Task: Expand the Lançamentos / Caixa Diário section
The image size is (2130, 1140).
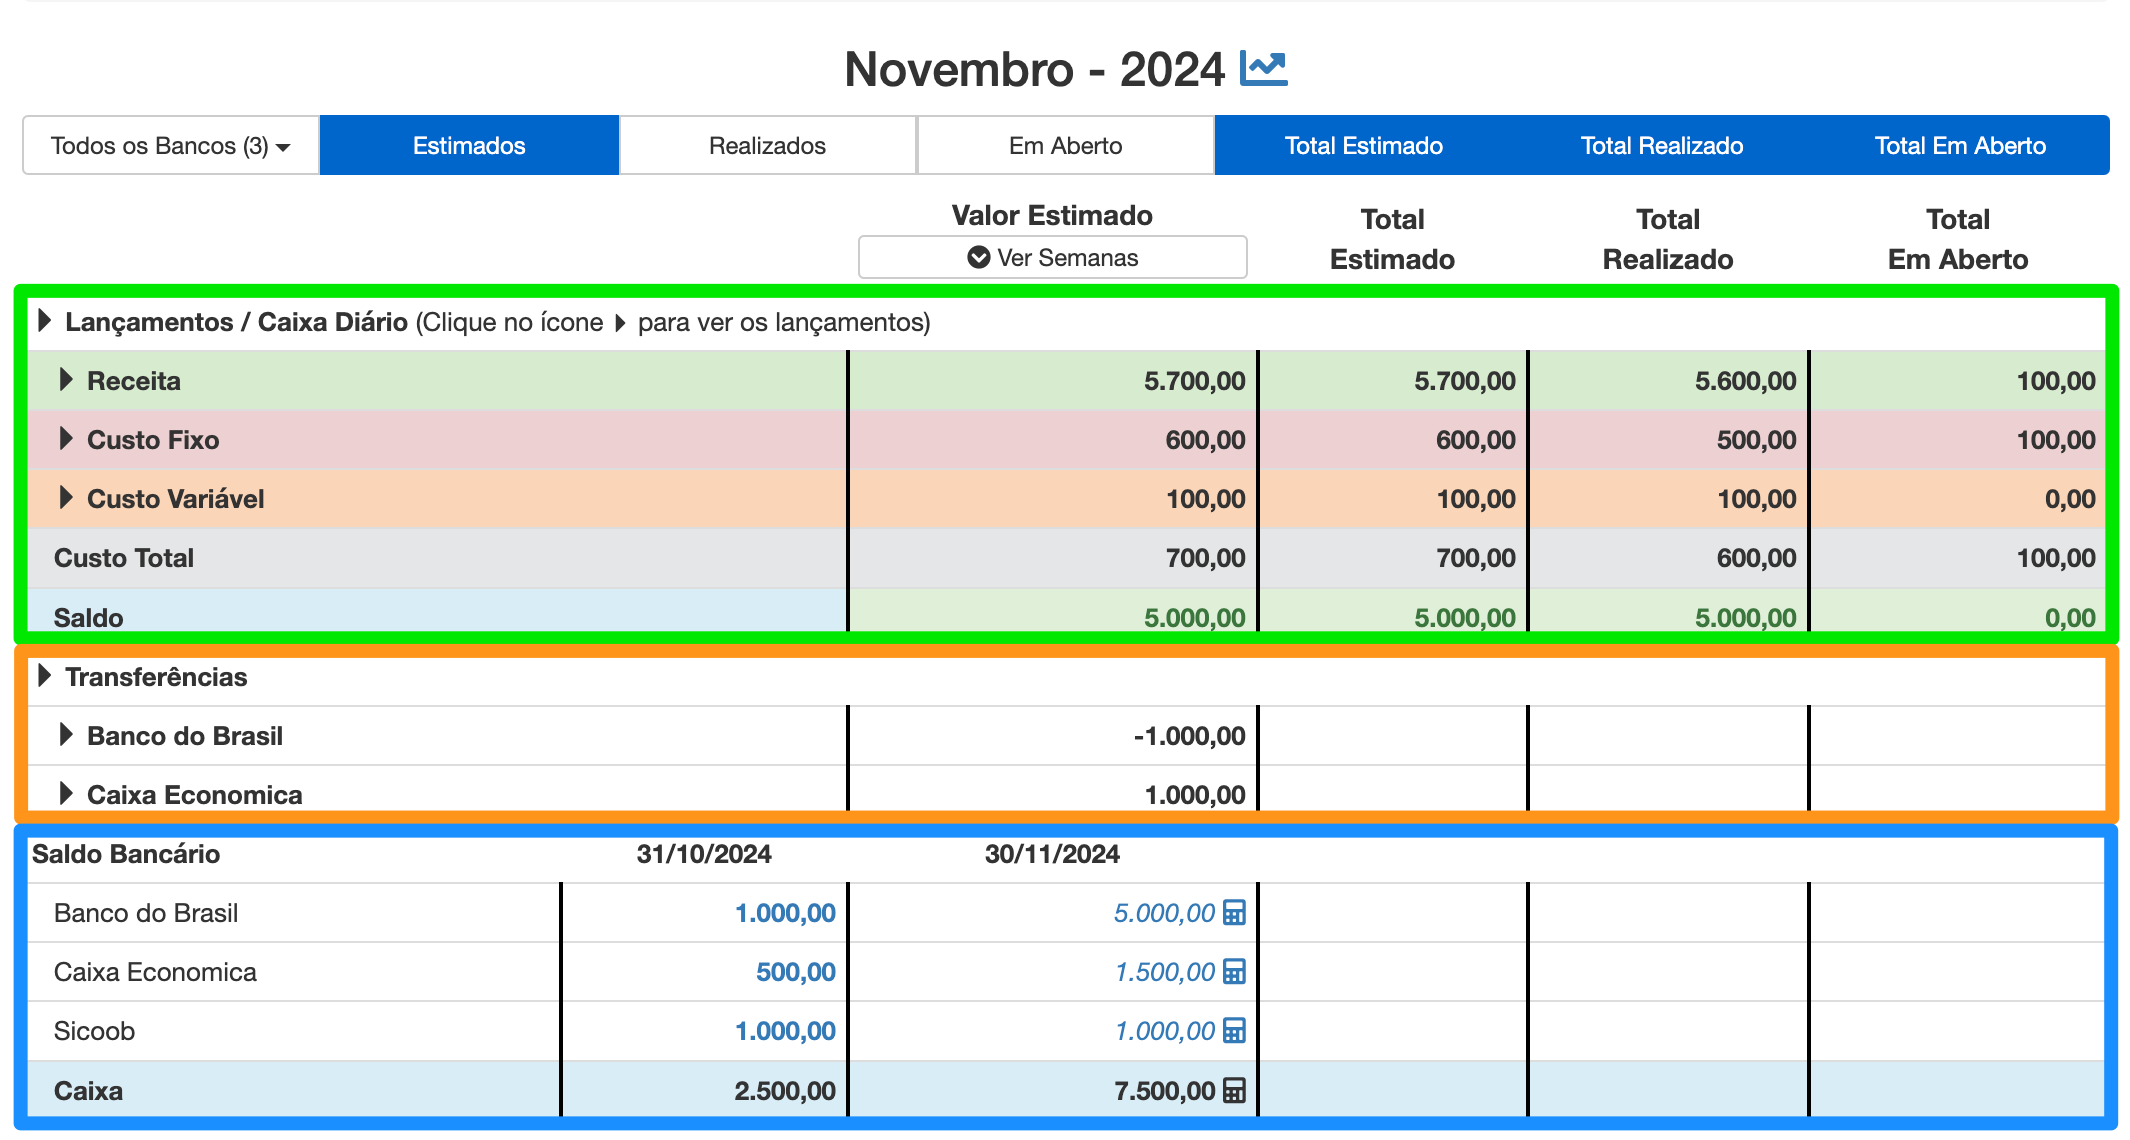Action: pos(44,321)
